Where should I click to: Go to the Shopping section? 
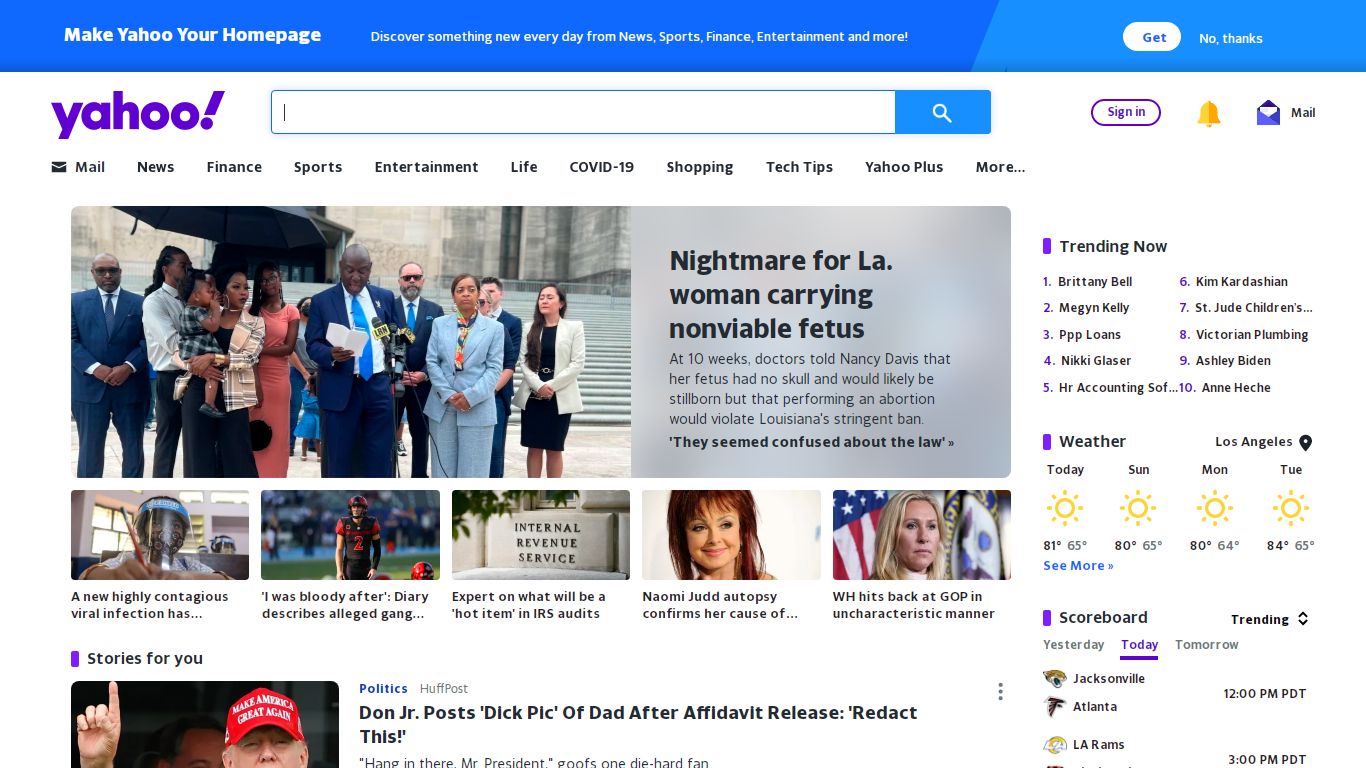(700, 167)
